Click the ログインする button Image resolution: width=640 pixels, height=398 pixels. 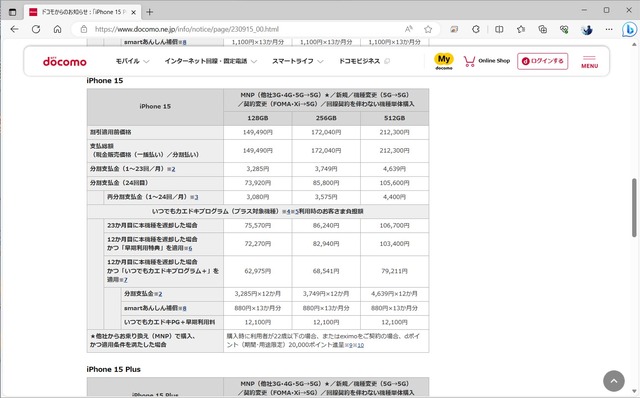(x=542, y=61)
